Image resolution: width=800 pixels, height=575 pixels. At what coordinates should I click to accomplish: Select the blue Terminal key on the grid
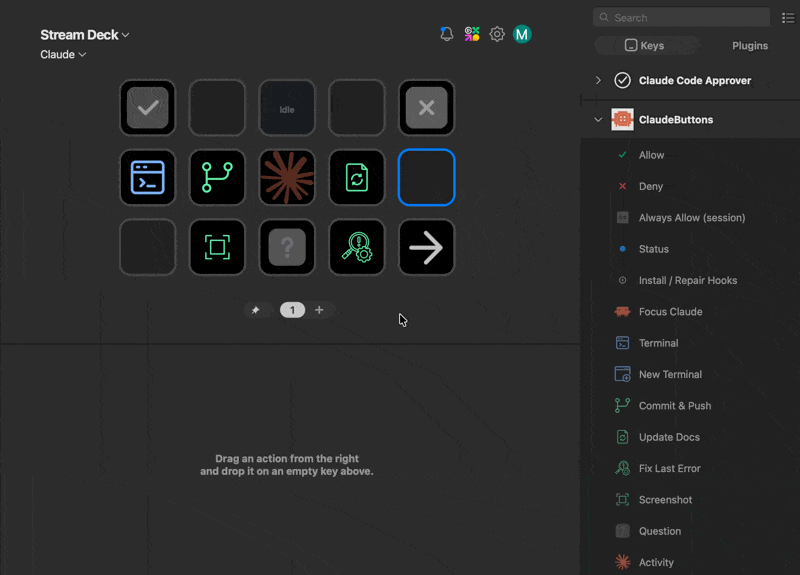click(x=147, y=178)
